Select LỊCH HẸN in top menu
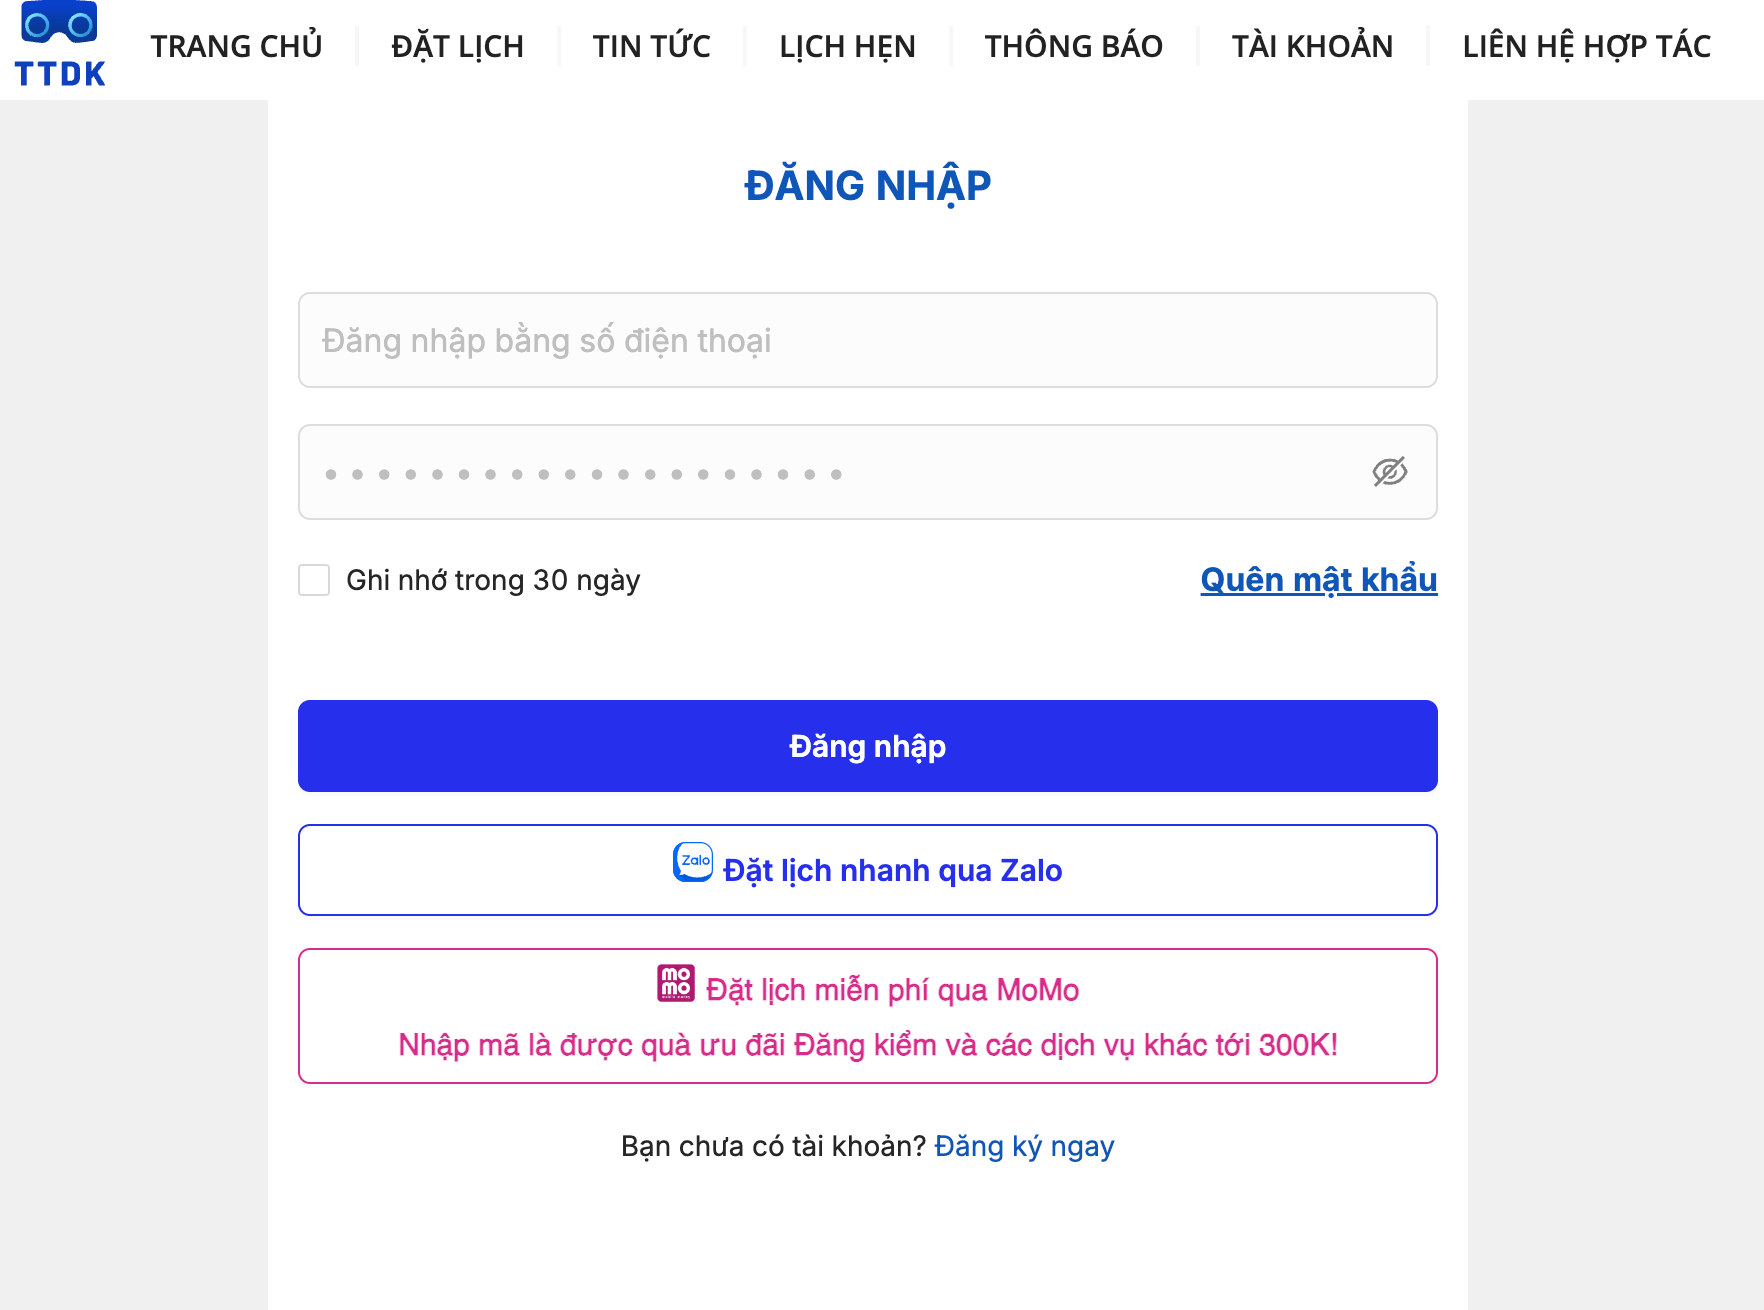The height and width of the screenshot is (1310, 1764). coord(847,46)
